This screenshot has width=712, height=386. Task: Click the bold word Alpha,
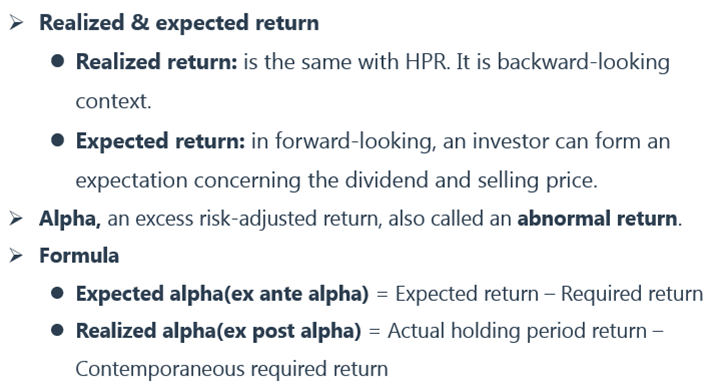coord(70,219)
